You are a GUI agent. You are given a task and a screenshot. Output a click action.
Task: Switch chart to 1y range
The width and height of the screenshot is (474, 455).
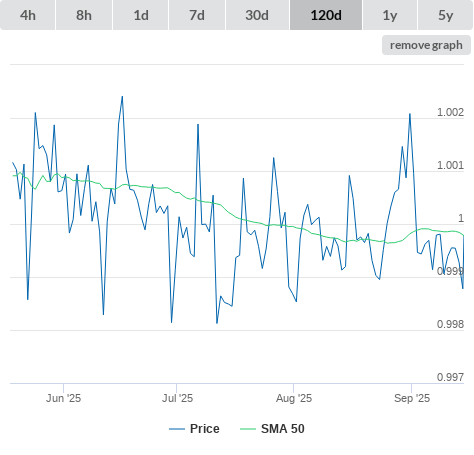(x=390, y=15)
